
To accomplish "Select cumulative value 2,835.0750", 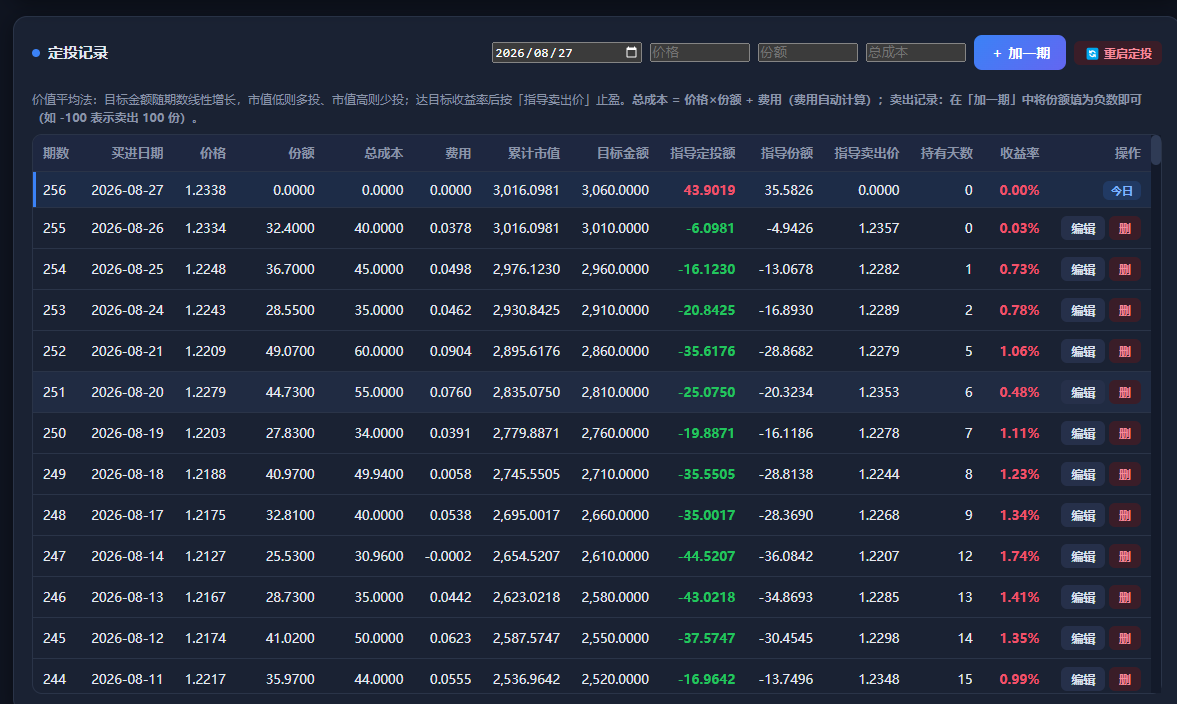I will (x=526, y=393).
